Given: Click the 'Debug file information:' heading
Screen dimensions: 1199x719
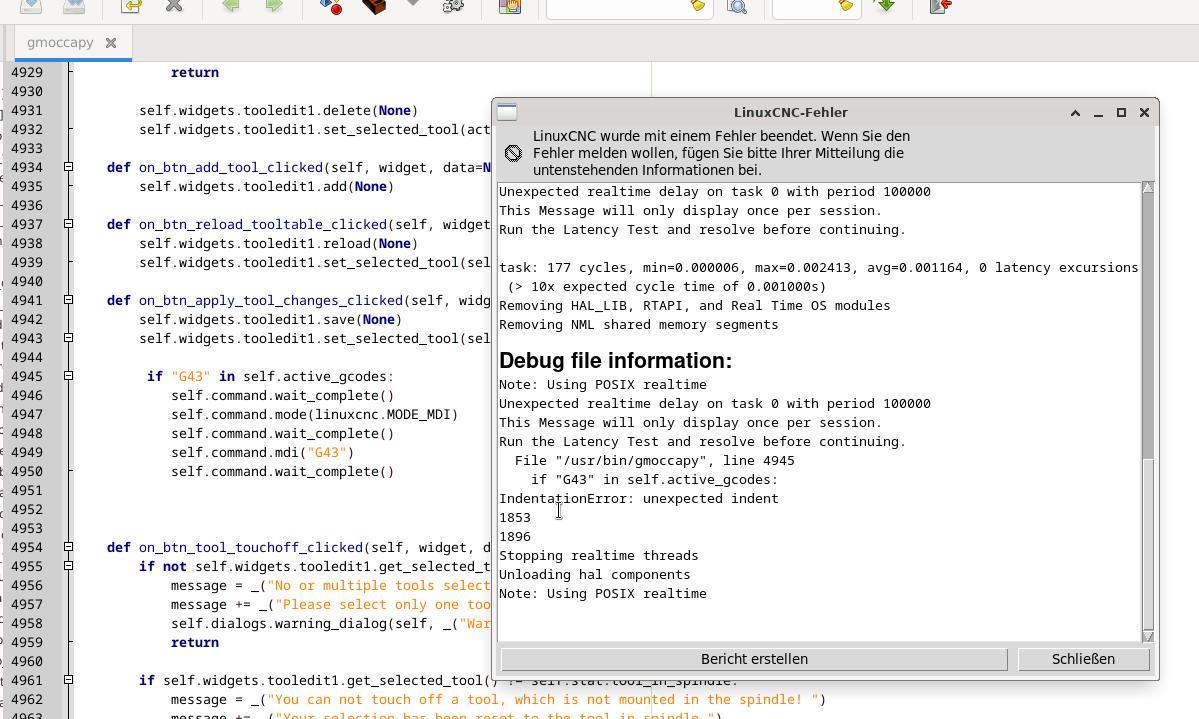Looking at the screenshot, I should pyautogui.click(x=616, y=361).
